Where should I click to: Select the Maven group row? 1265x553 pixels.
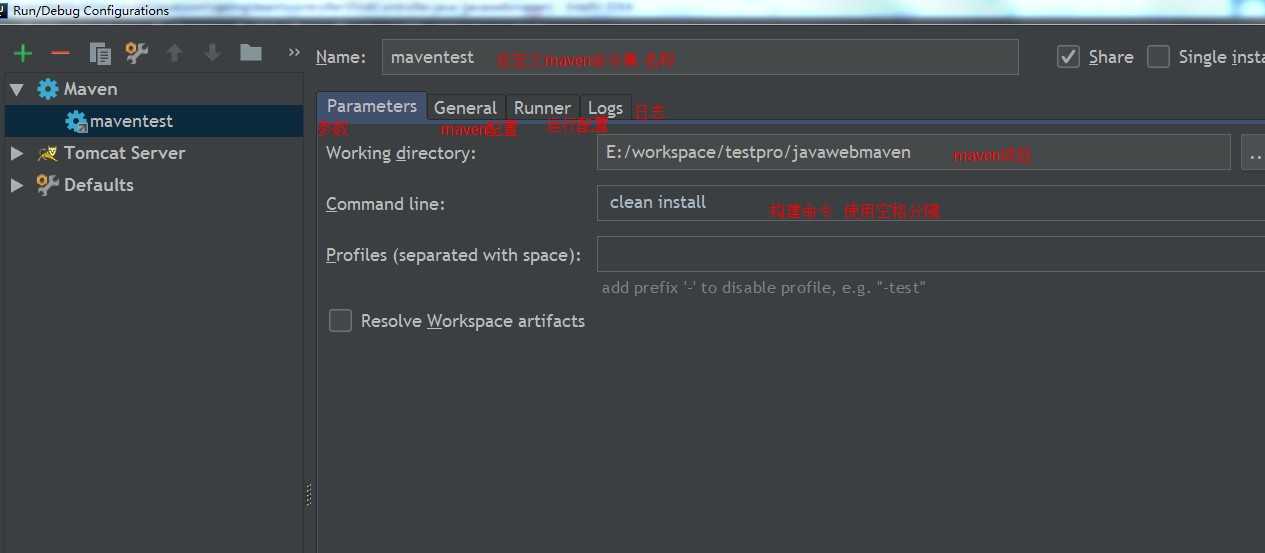tap(152, 89)
